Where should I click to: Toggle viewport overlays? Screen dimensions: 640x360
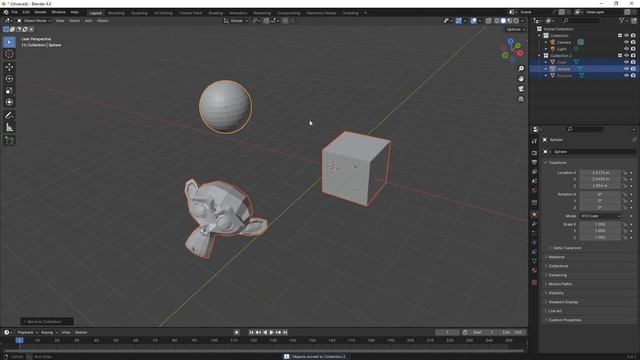coord(473,20)
